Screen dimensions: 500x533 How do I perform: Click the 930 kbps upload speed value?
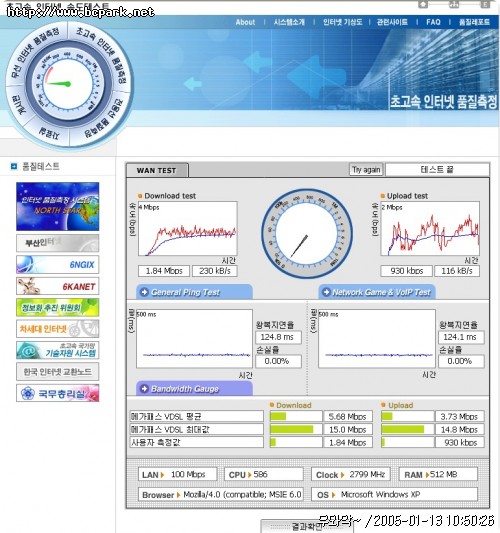[x=407, y=271]
